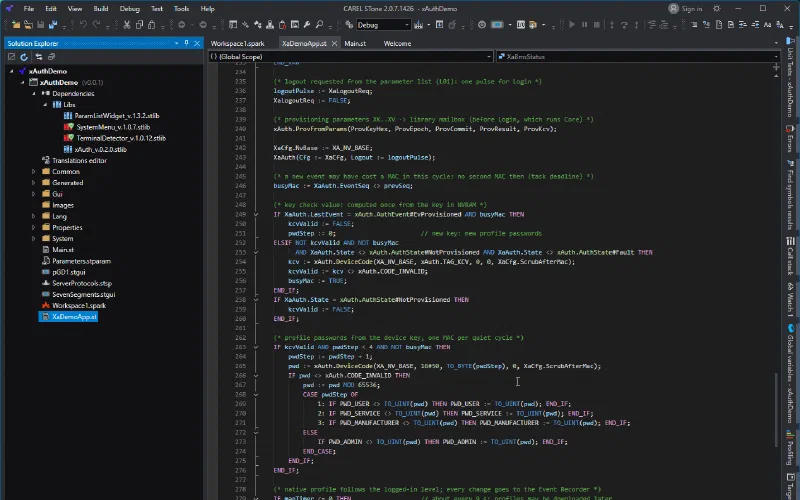The height and width of the screenshot is (500, 800).
Task: Click the Step Over debug icon
Action: (x=624, y=24)
